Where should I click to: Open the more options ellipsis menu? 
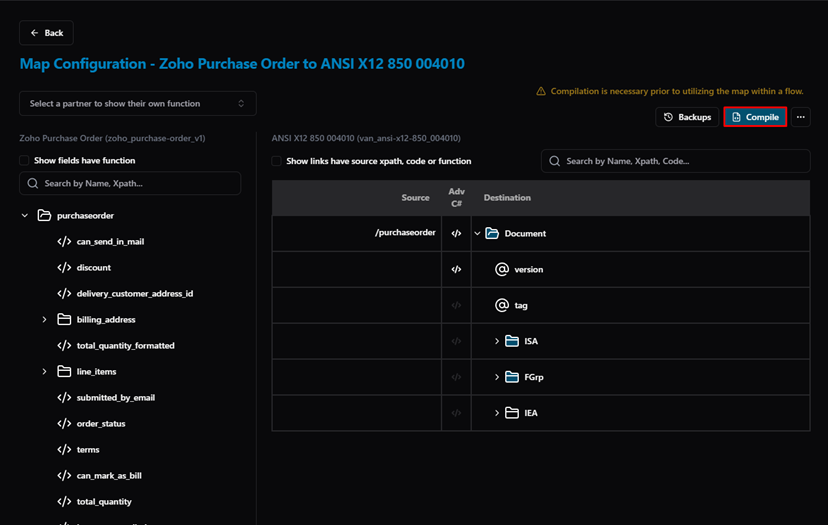coord(801,117)
